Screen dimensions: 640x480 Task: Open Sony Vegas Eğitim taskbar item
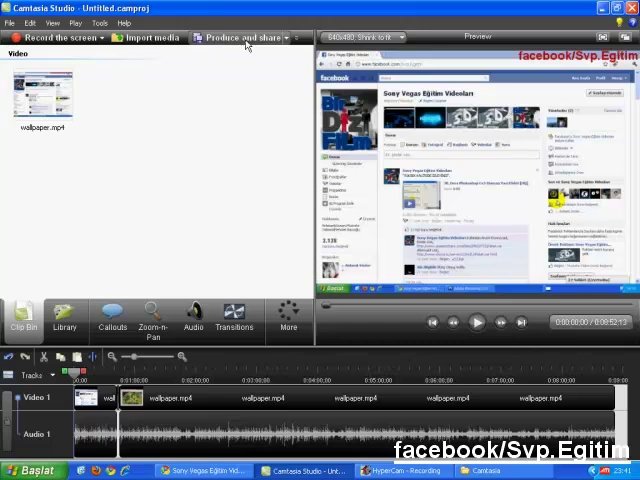(x=203, y=471)
